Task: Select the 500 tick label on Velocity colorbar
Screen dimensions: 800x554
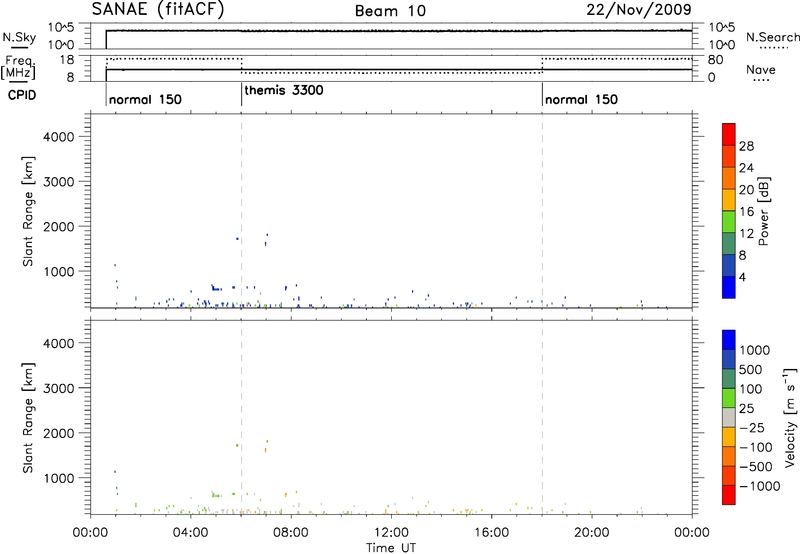Action: [750, 370]
